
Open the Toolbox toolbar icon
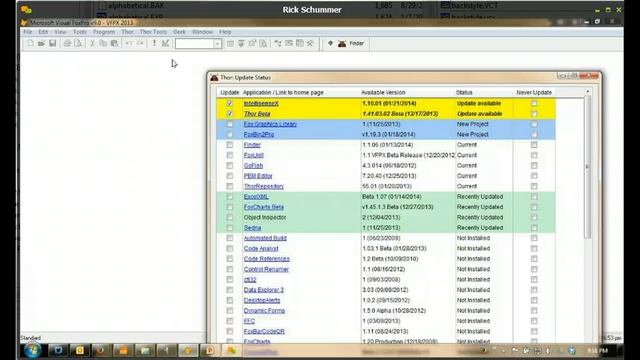pyautogui.click(x=310, y=43)
